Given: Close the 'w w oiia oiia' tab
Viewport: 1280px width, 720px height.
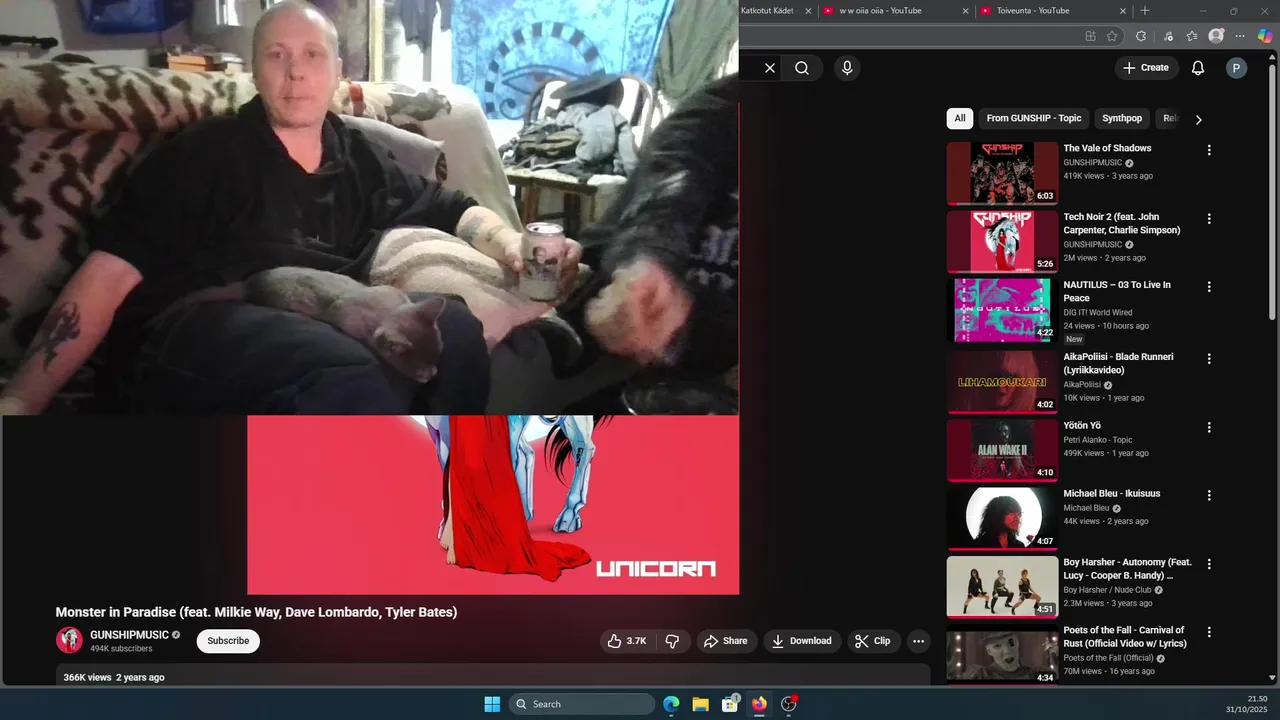Looking at the screenshot, I should pos(966,11).
